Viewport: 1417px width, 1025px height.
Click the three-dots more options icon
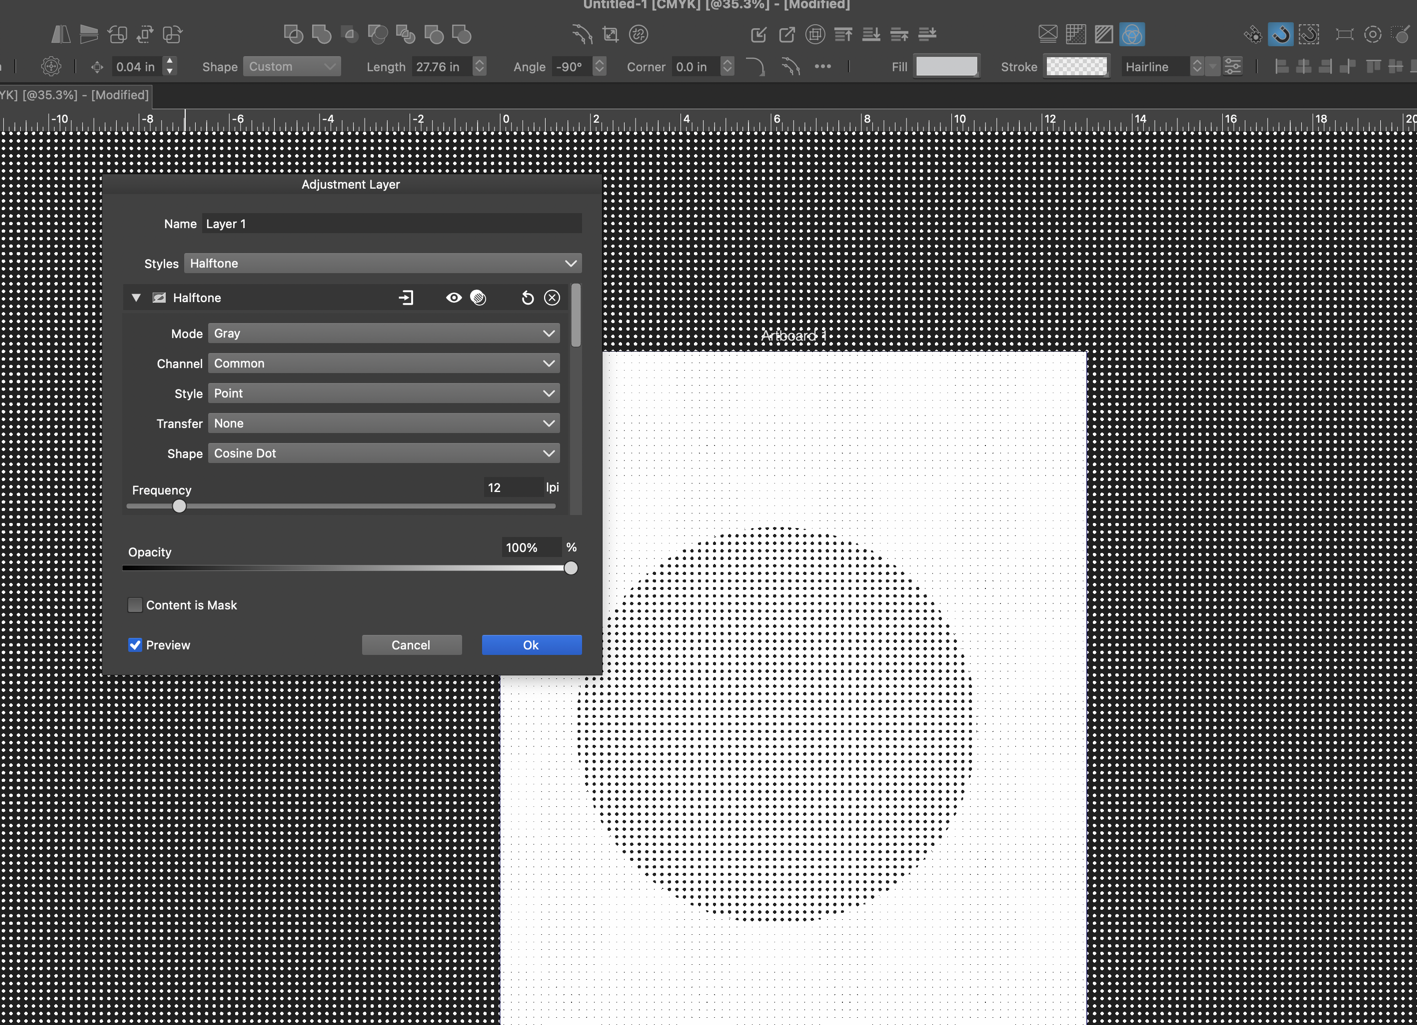point(823,67)
